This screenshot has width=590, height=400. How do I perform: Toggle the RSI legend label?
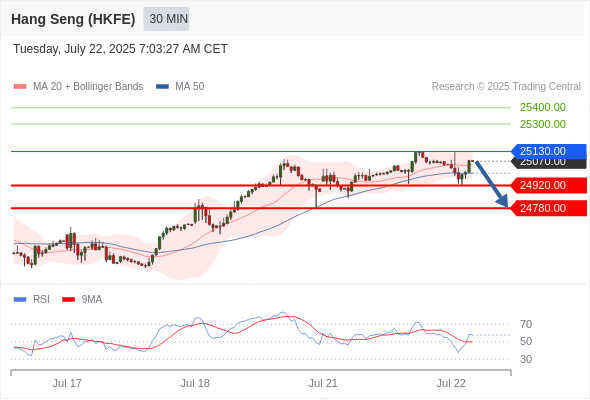pos(41,300)
